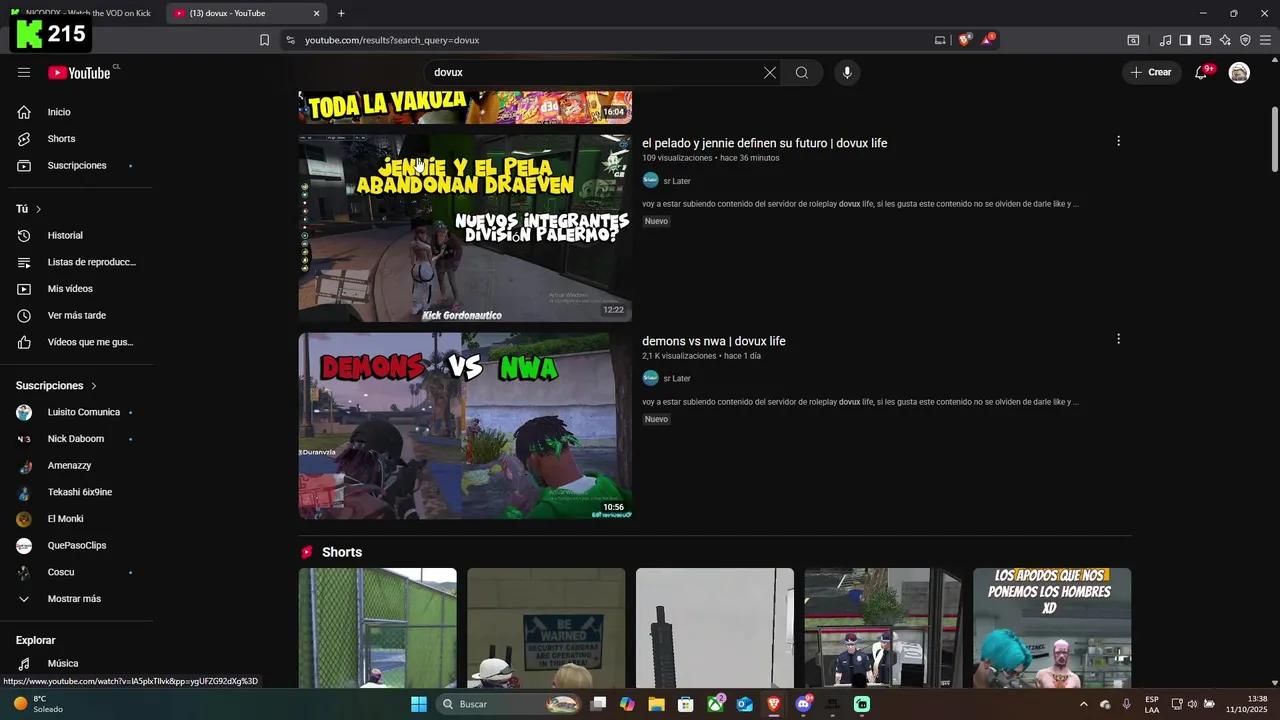Open a new browser tab

(x=341, y=13)
